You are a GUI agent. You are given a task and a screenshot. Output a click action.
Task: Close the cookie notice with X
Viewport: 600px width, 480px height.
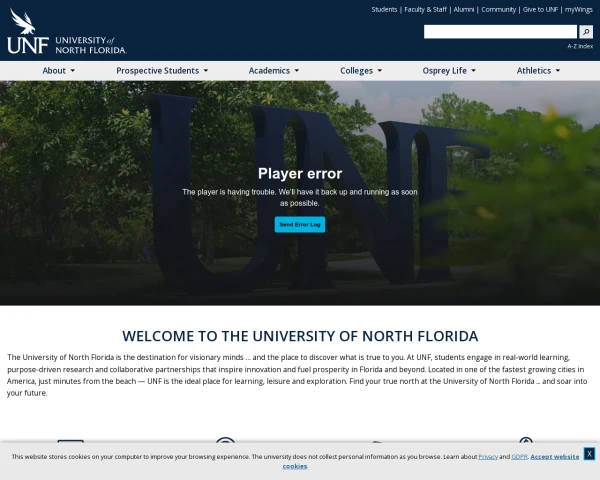pyautogui.click(x=589, y=454)
